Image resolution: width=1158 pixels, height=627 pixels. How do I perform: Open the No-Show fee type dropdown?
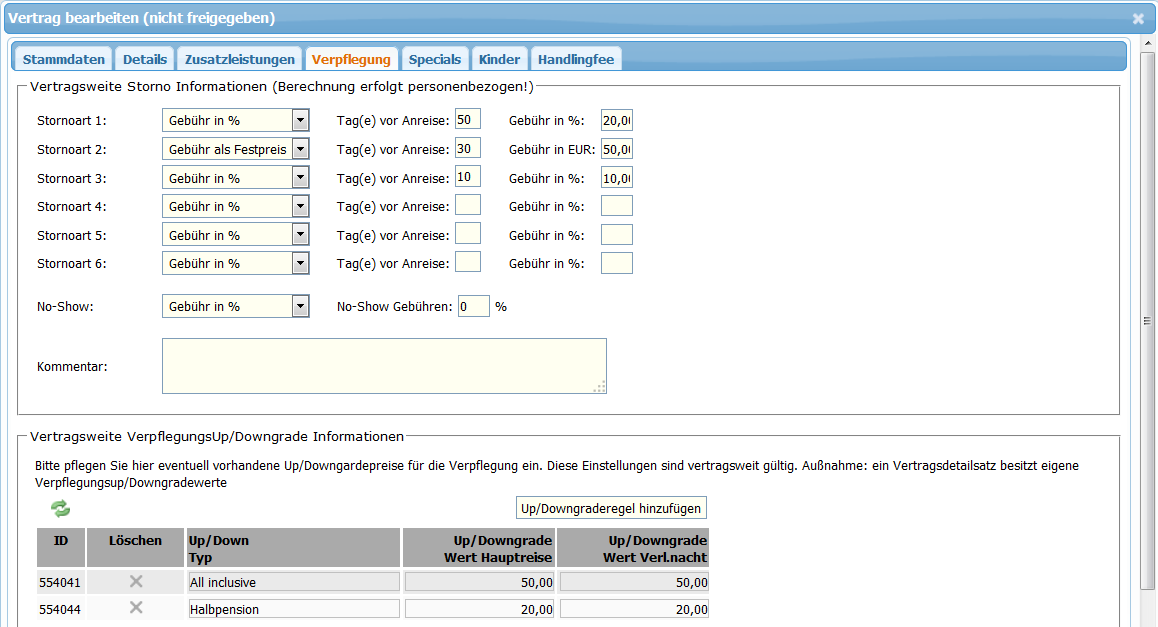[300, 307]
